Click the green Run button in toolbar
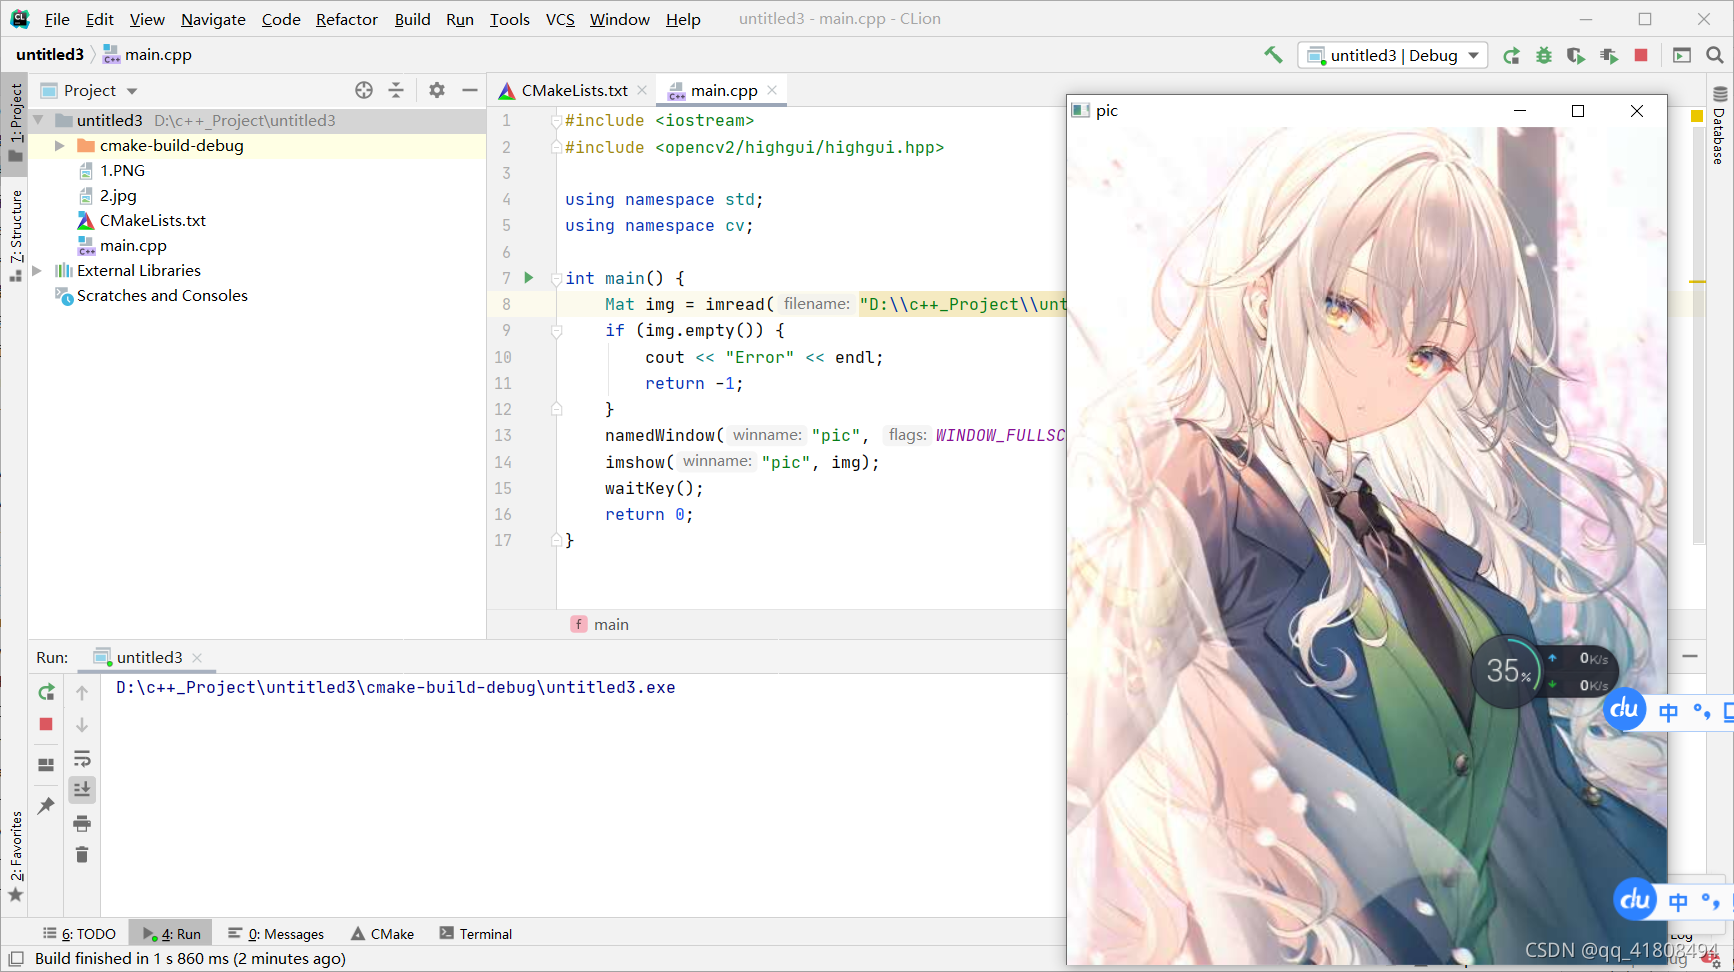 click(1511, 56)
